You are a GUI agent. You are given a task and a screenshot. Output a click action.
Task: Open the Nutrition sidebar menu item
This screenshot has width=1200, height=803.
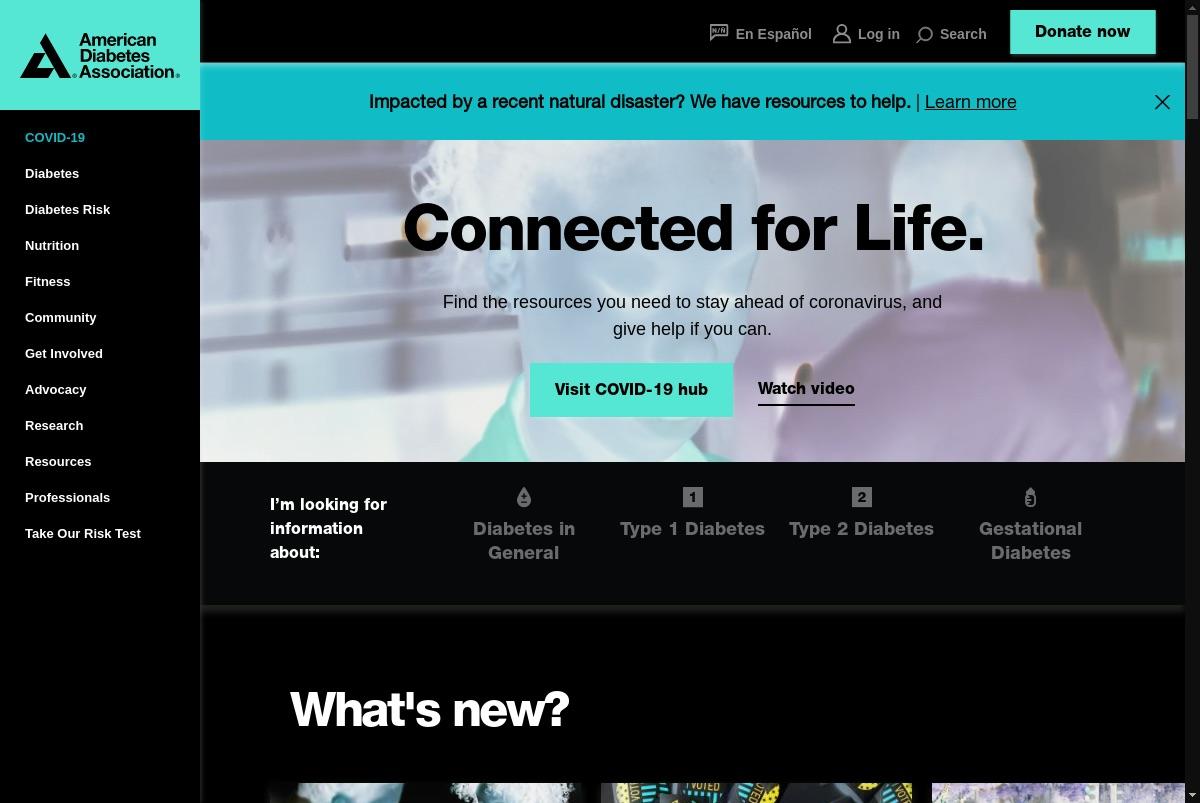coord(52,245)
